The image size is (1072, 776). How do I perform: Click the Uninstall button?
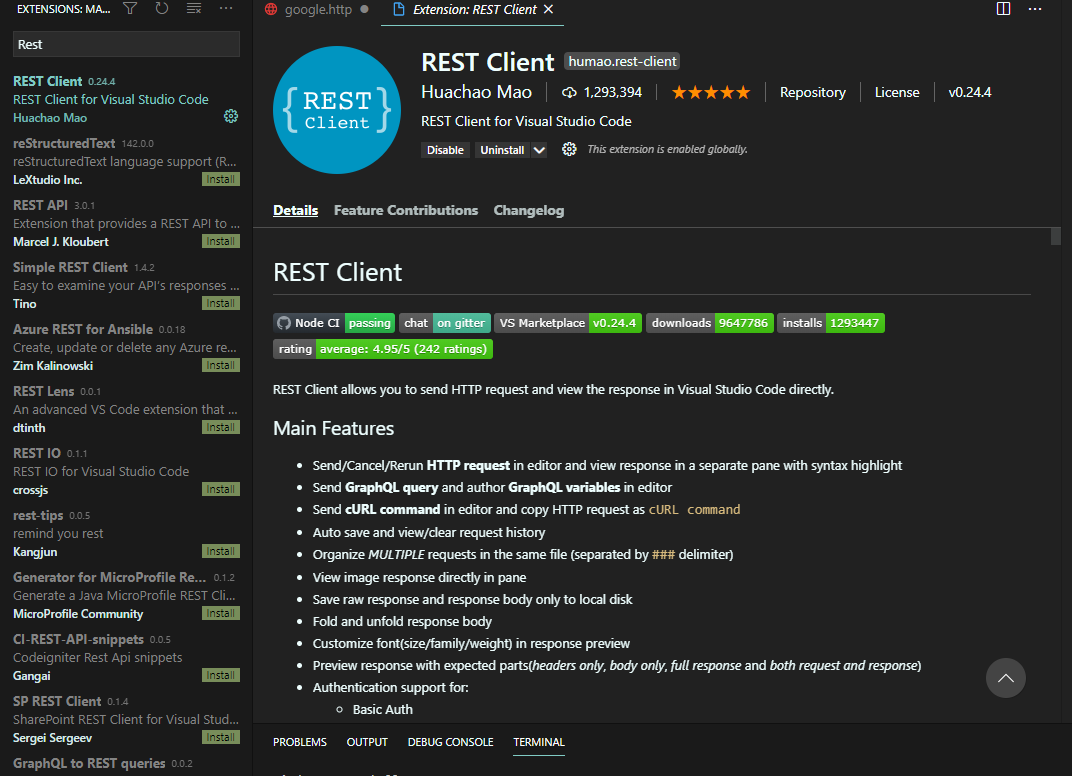click(x=502, y=150)
